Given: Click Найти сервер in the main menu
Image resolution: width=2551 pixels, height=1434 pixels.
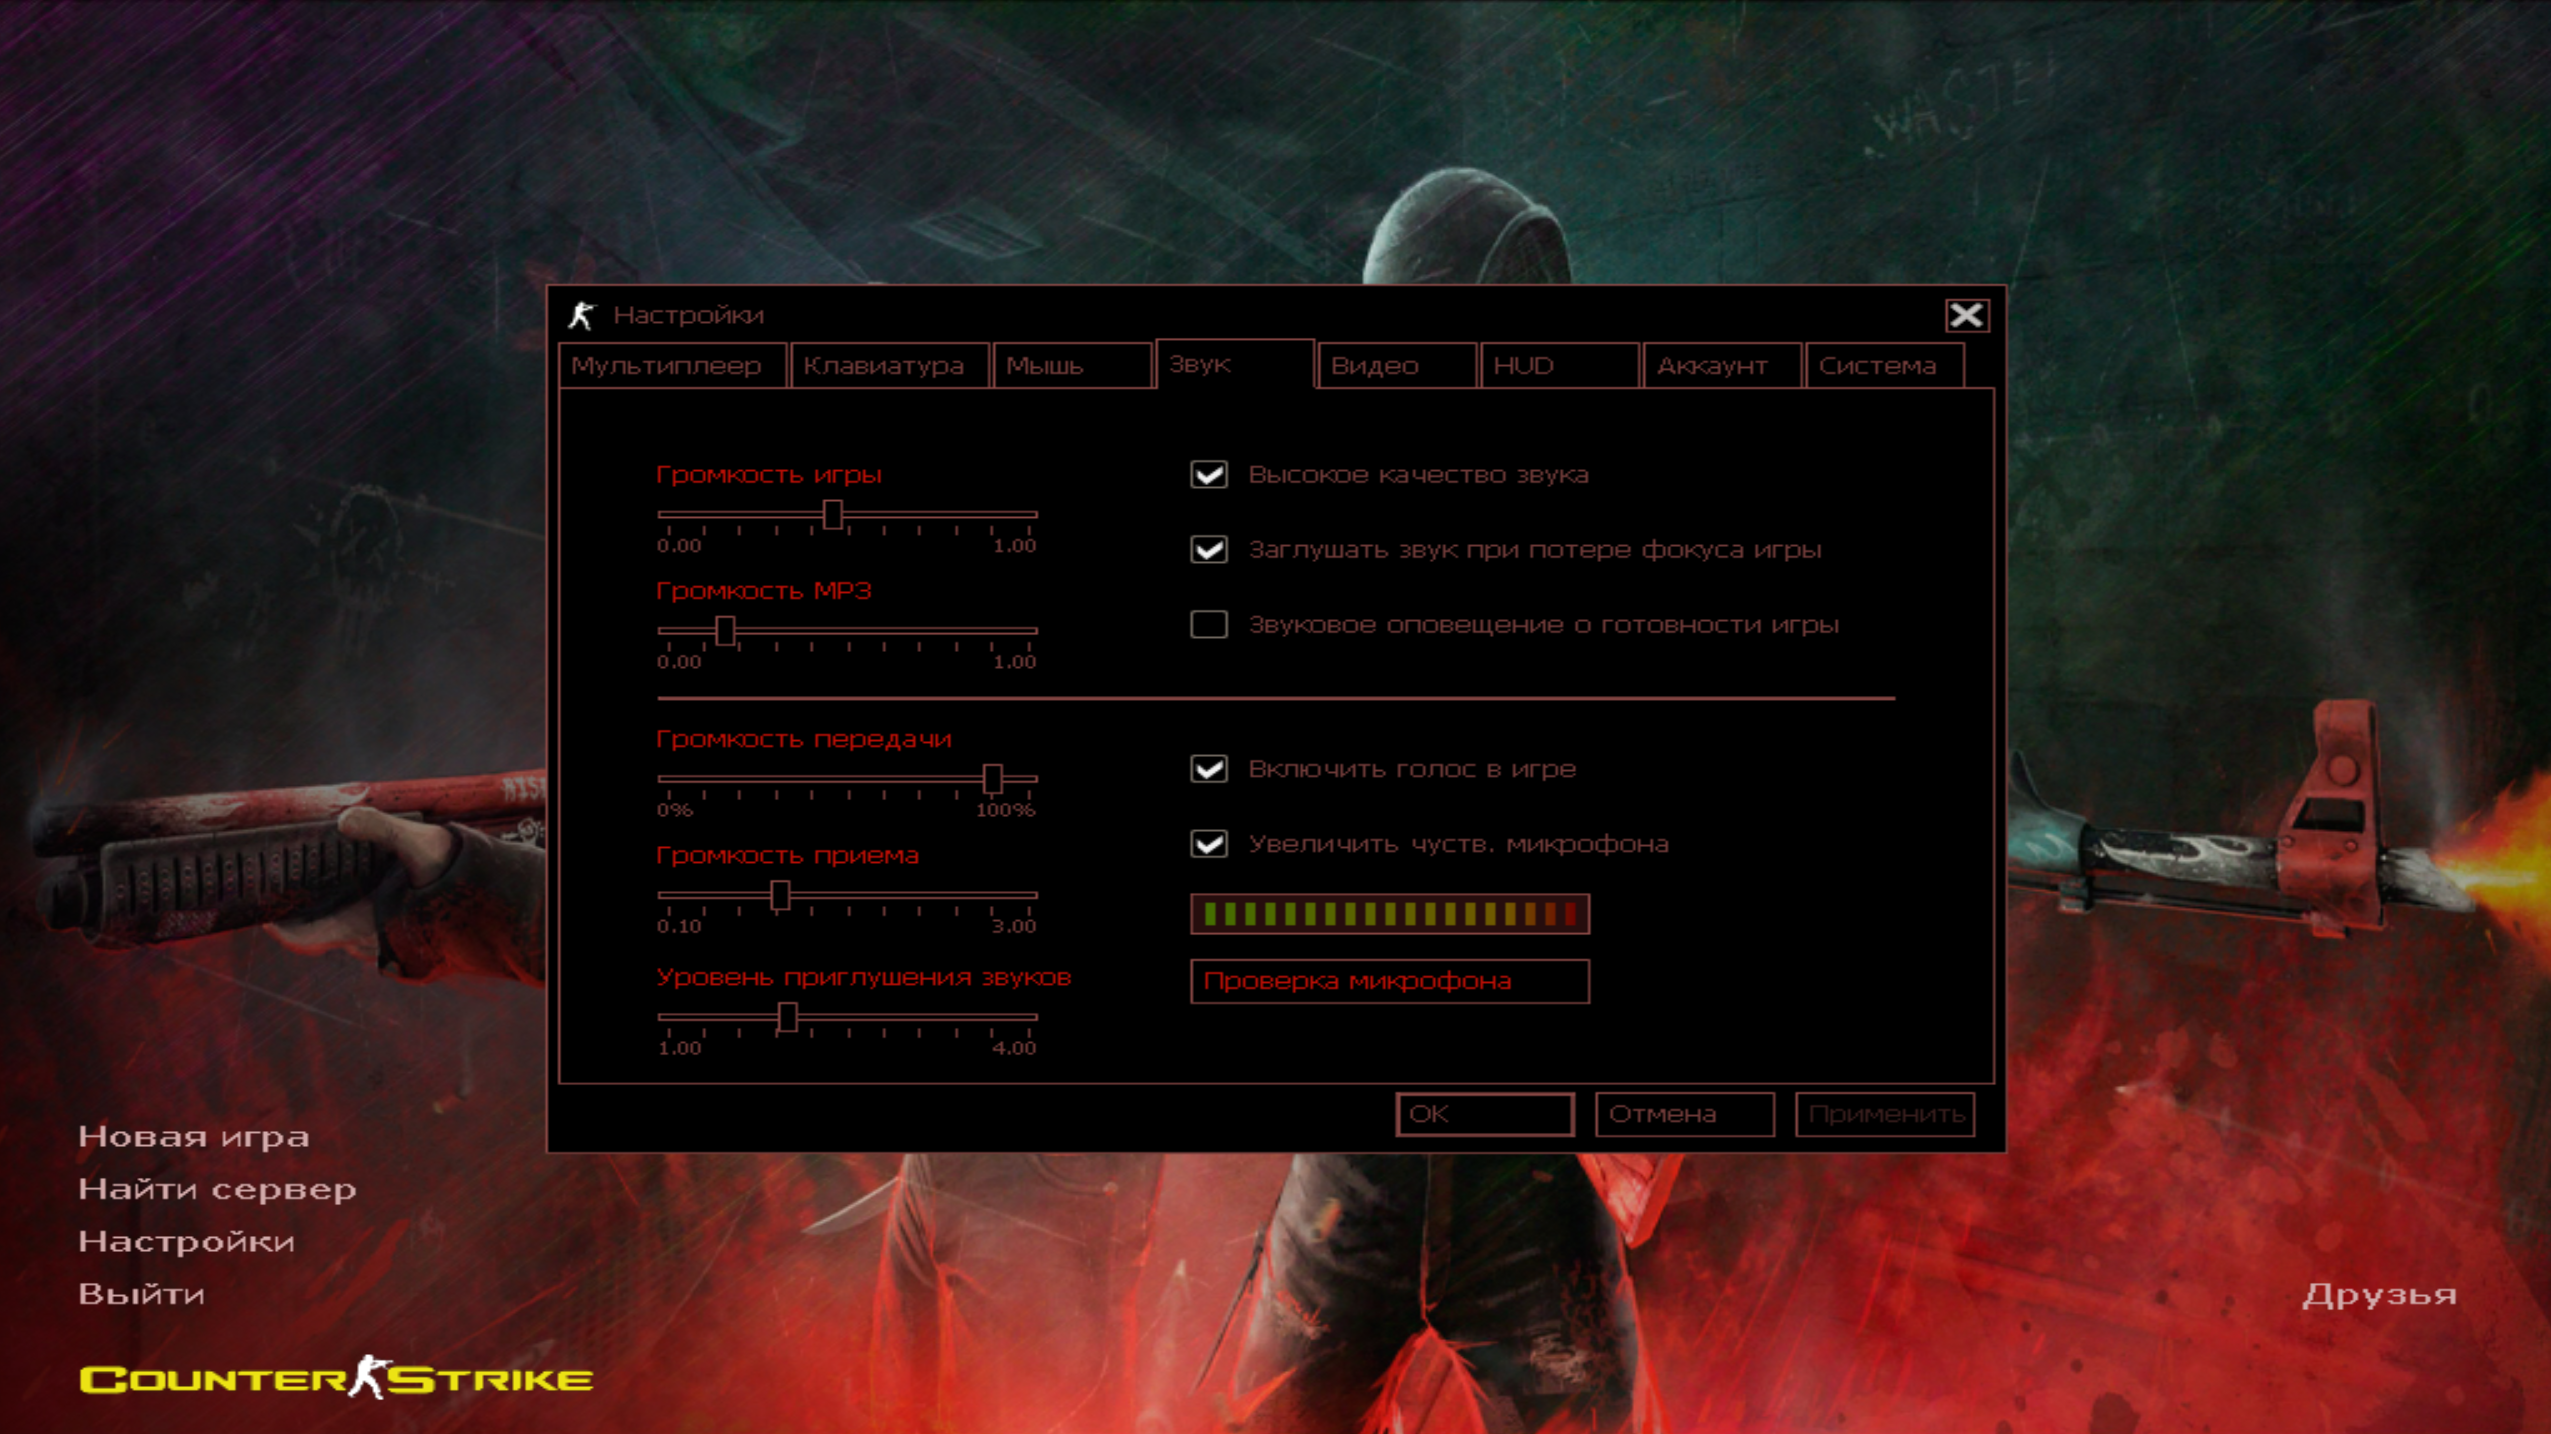Looking at the screenshot, I should [x=217, y=1189].
